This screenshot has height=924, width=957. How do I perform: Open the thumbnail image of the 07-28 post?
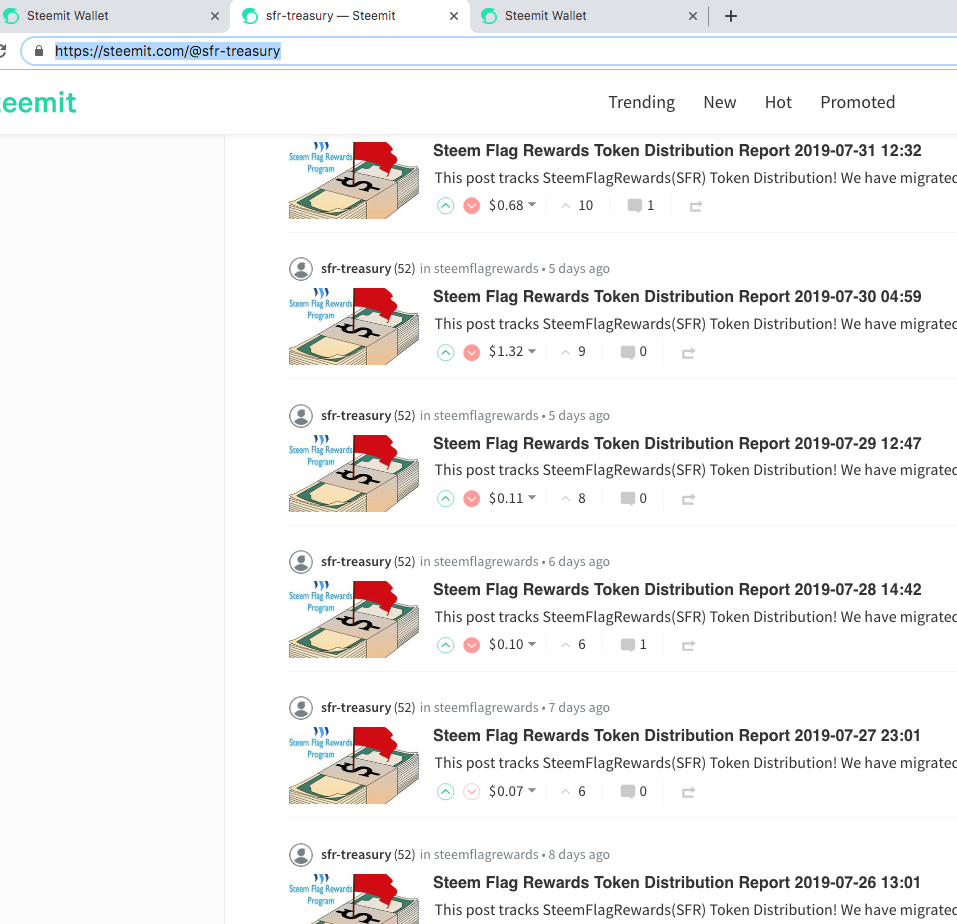(354, 619)
